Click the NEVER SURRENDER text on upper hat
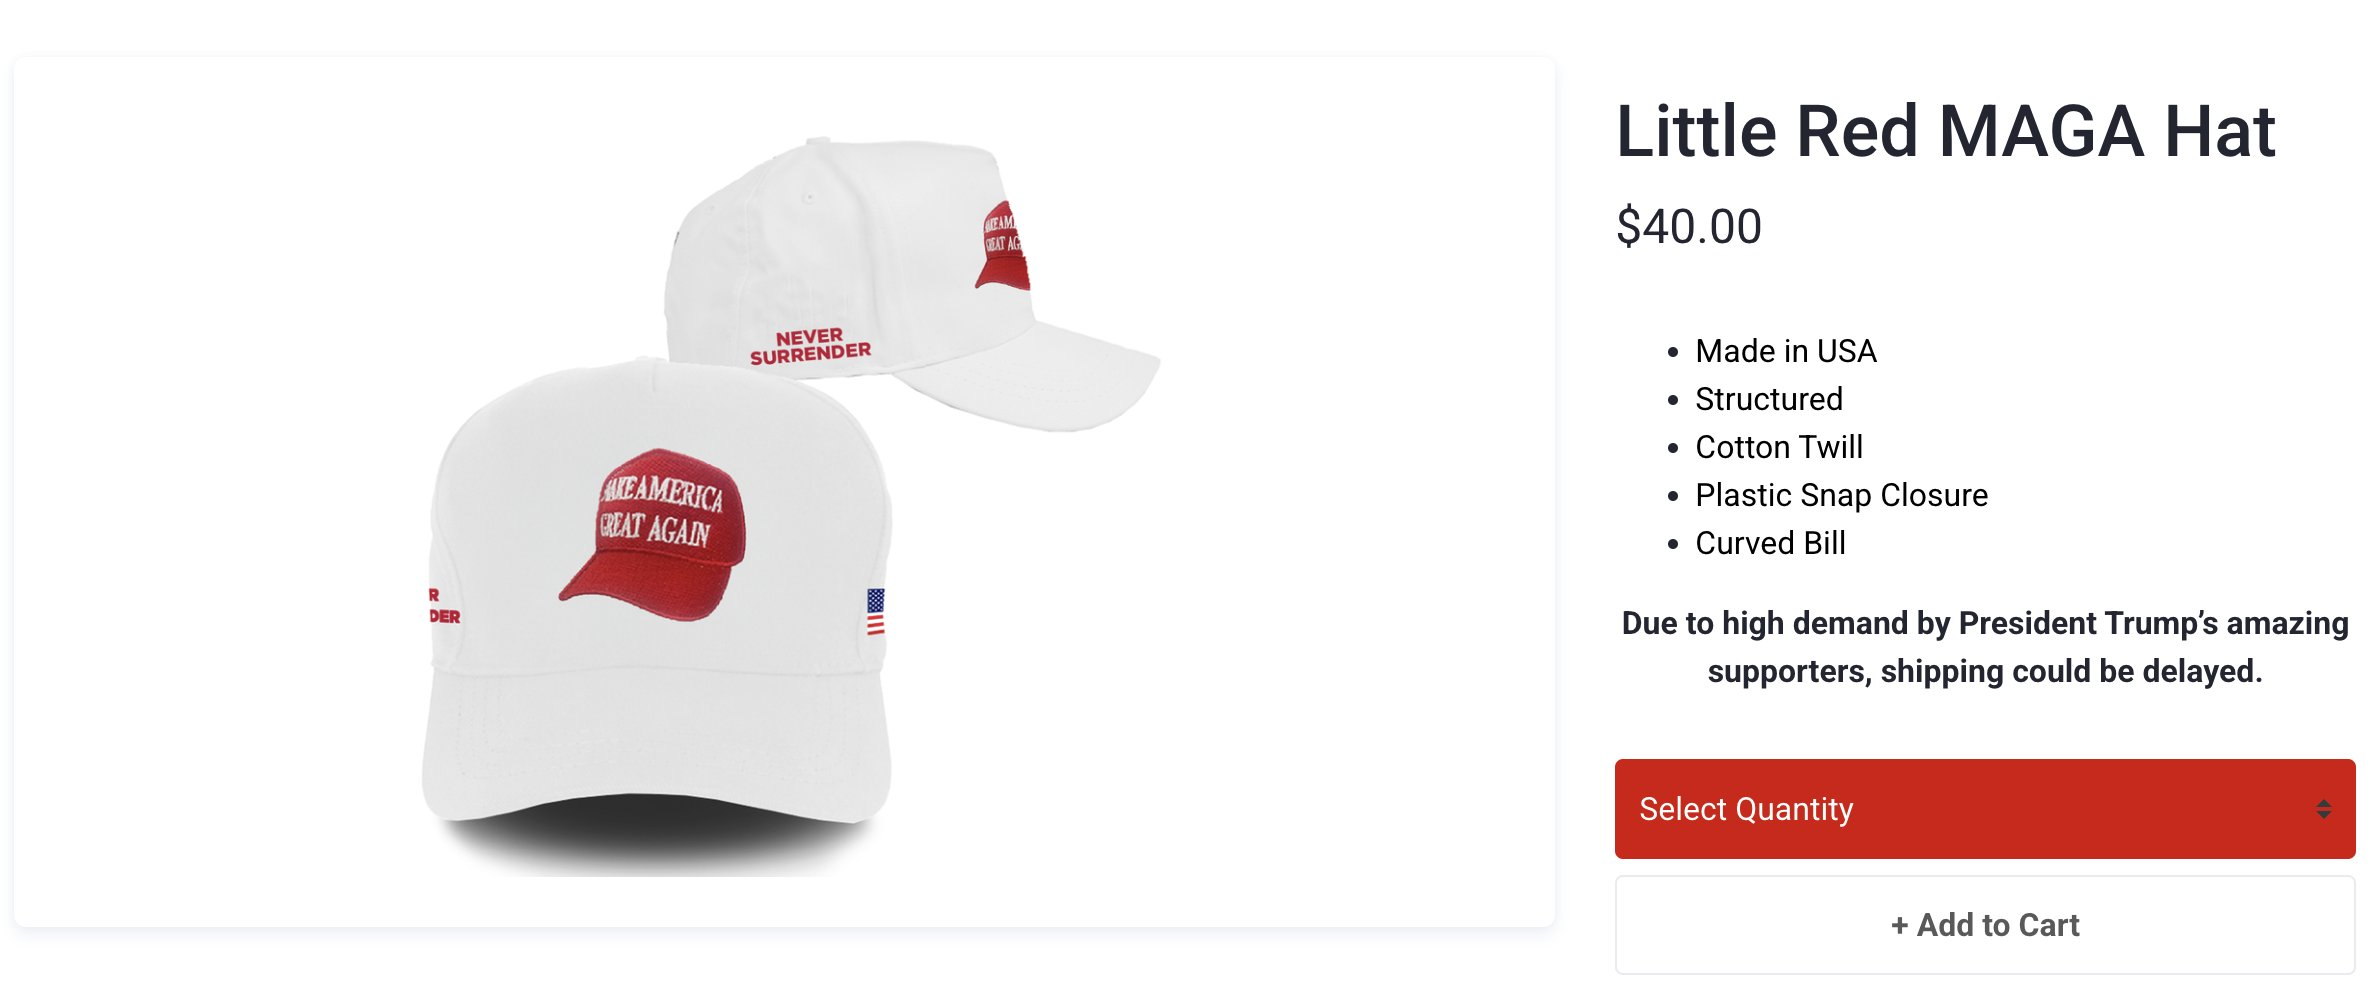The image size is (2378, 1000). click(810, 346)
